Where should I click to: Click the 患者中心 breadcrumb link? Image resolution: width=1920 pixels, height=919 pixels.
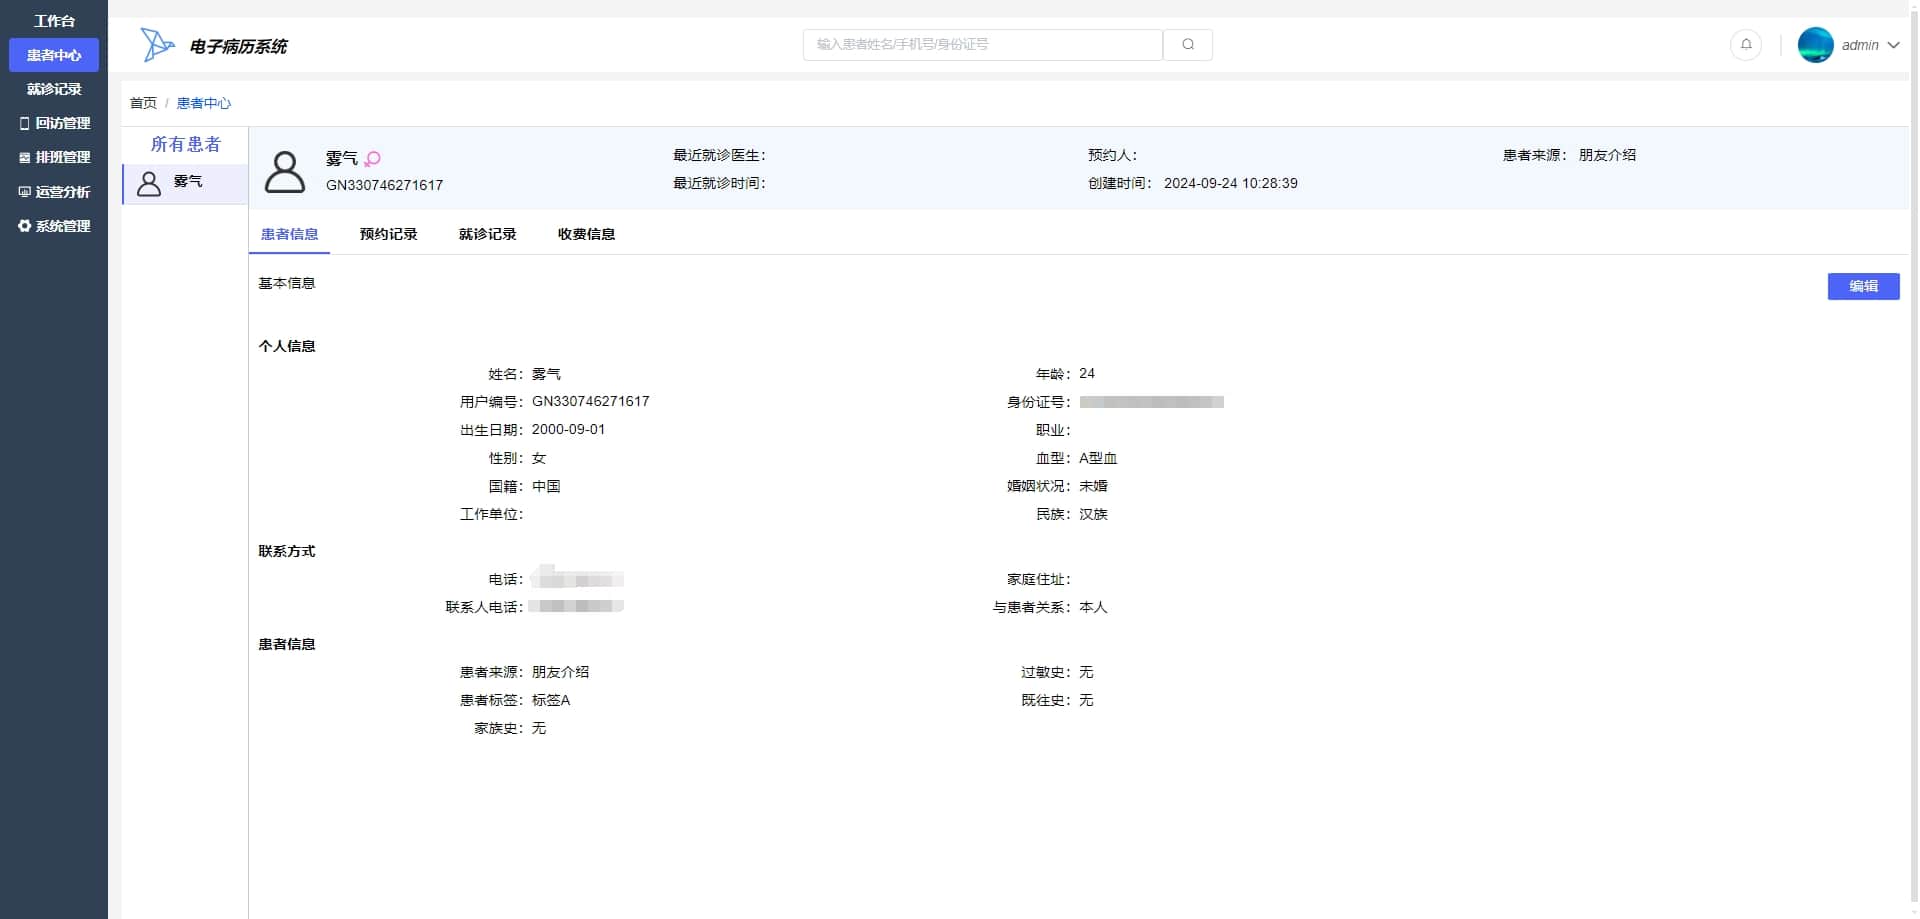pos(204,103)
